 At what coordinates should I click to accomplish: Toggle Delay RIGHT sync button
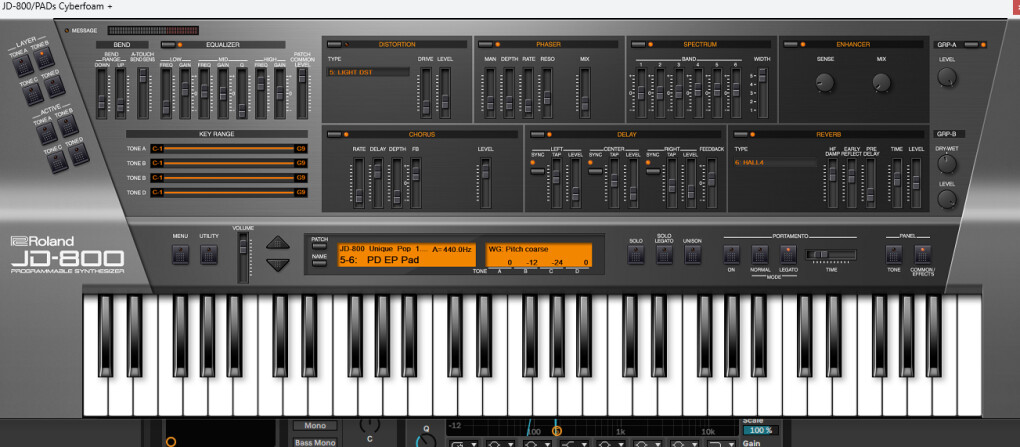652,171
